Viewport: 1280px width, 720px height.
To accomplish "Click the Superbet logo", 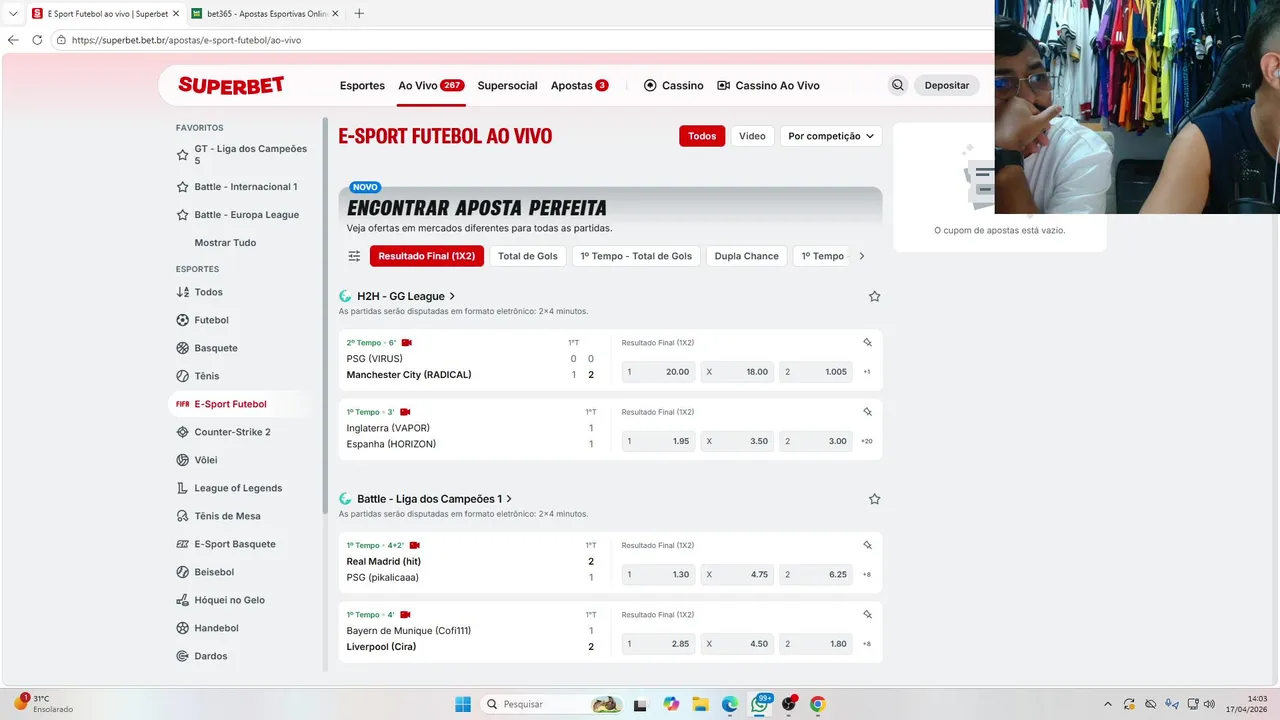I will pyautogui.click(x=231, y=85).
